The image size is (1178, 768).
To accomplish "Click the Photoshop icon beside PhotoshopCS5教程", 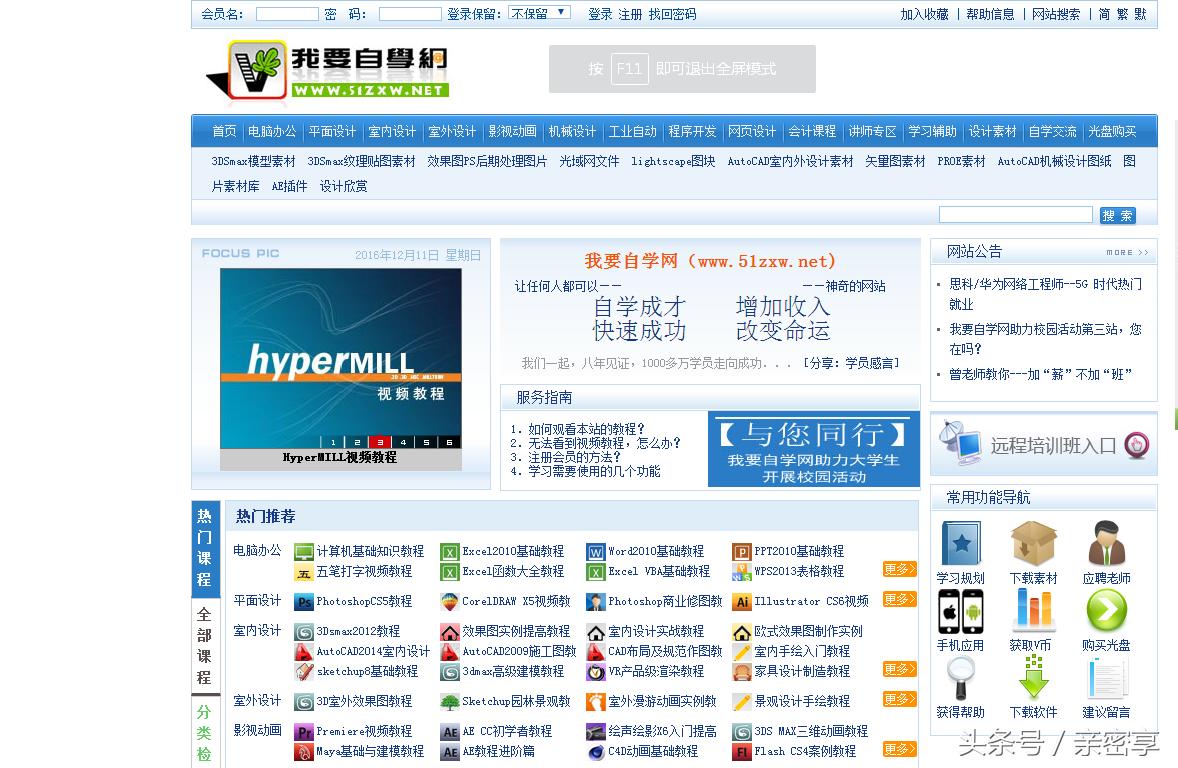I will point(304,602).
